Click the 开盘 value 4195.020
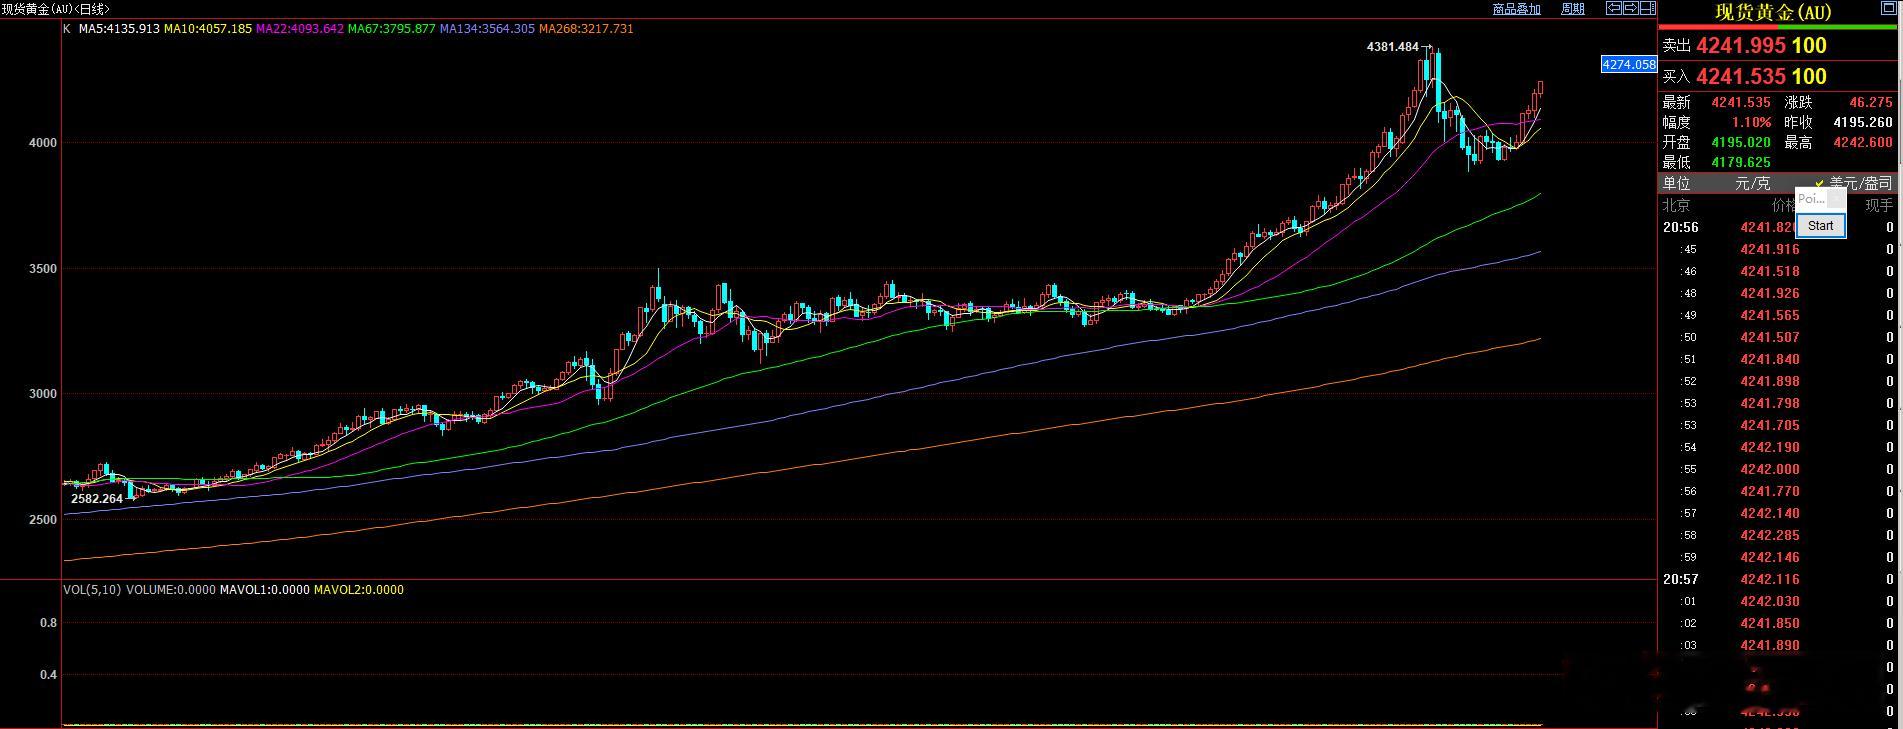This screenshot has width=1903, height=729. point(1741,142)
